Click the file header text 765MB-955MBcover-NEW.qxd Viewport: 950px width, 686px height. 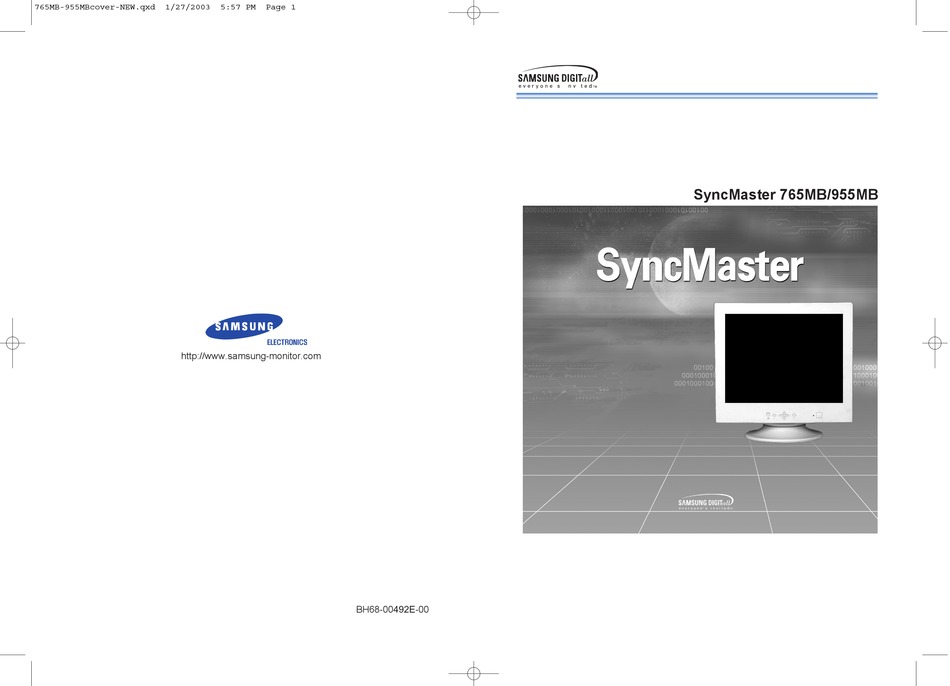point(95,7)
